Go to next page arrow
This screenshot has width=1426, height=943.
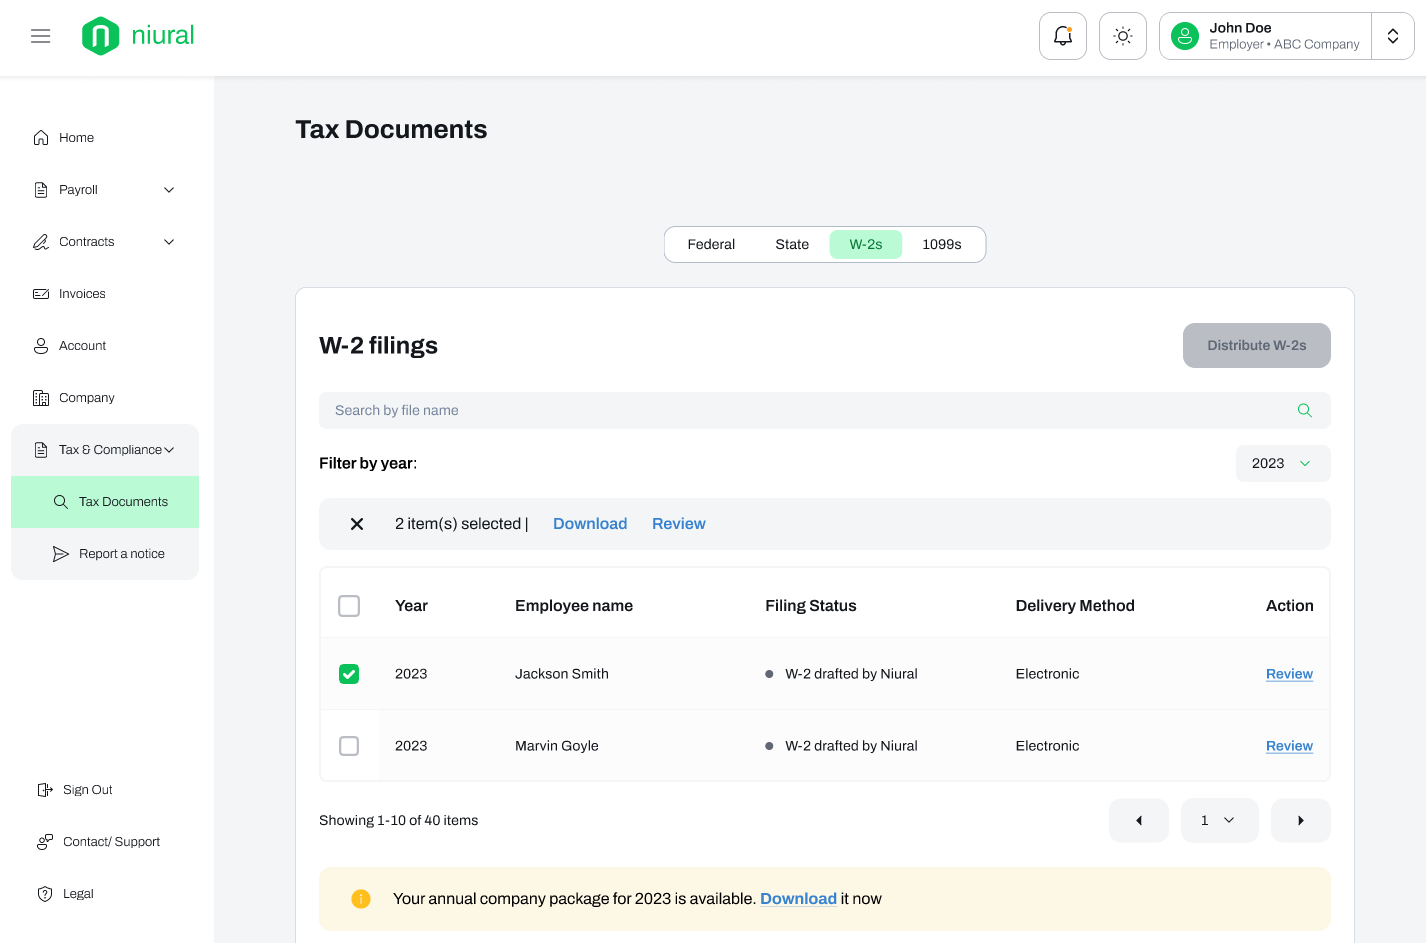click(x=1300, y=820)
